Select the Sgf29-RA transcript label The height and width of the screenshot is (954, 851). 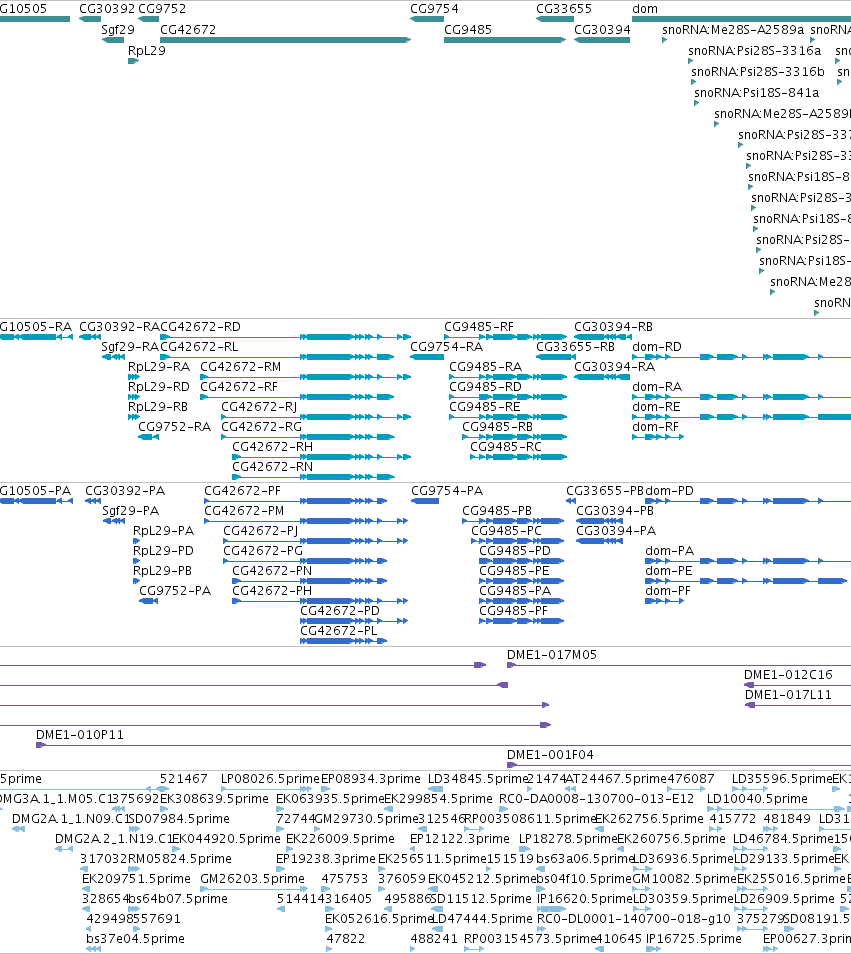tap(130, 347)
